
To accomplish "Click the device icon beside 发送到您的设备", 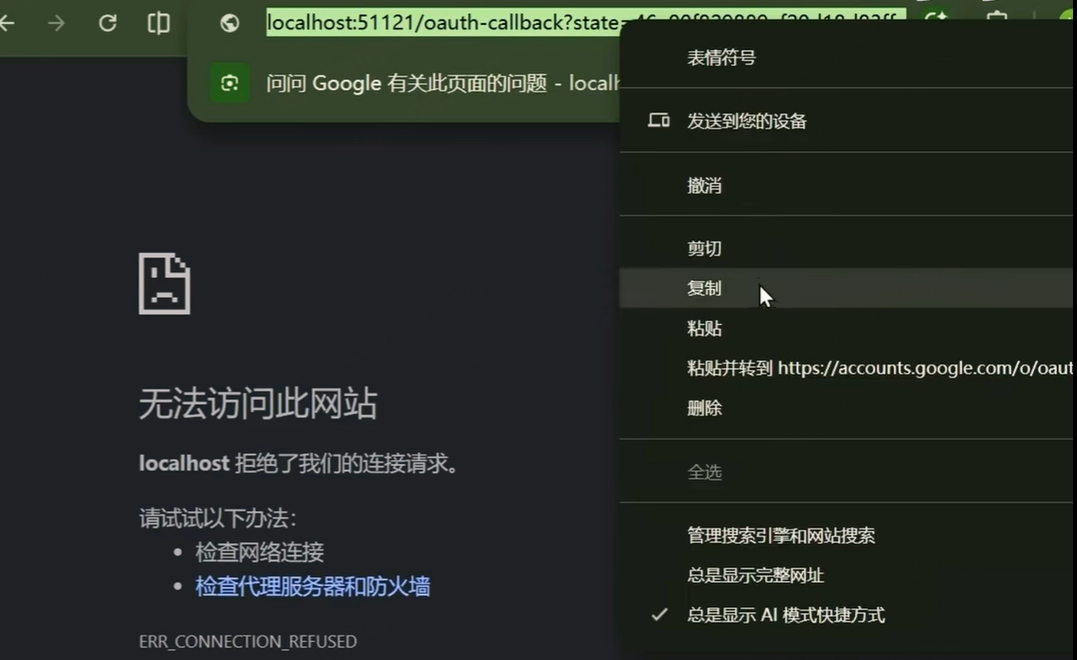I will click(658, 121).
